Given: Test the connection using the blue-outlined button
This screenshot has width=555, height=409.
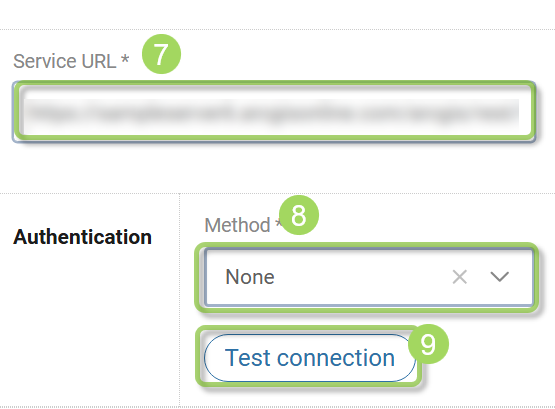Looking at the screenshot, I should click(x=310, y=358).
